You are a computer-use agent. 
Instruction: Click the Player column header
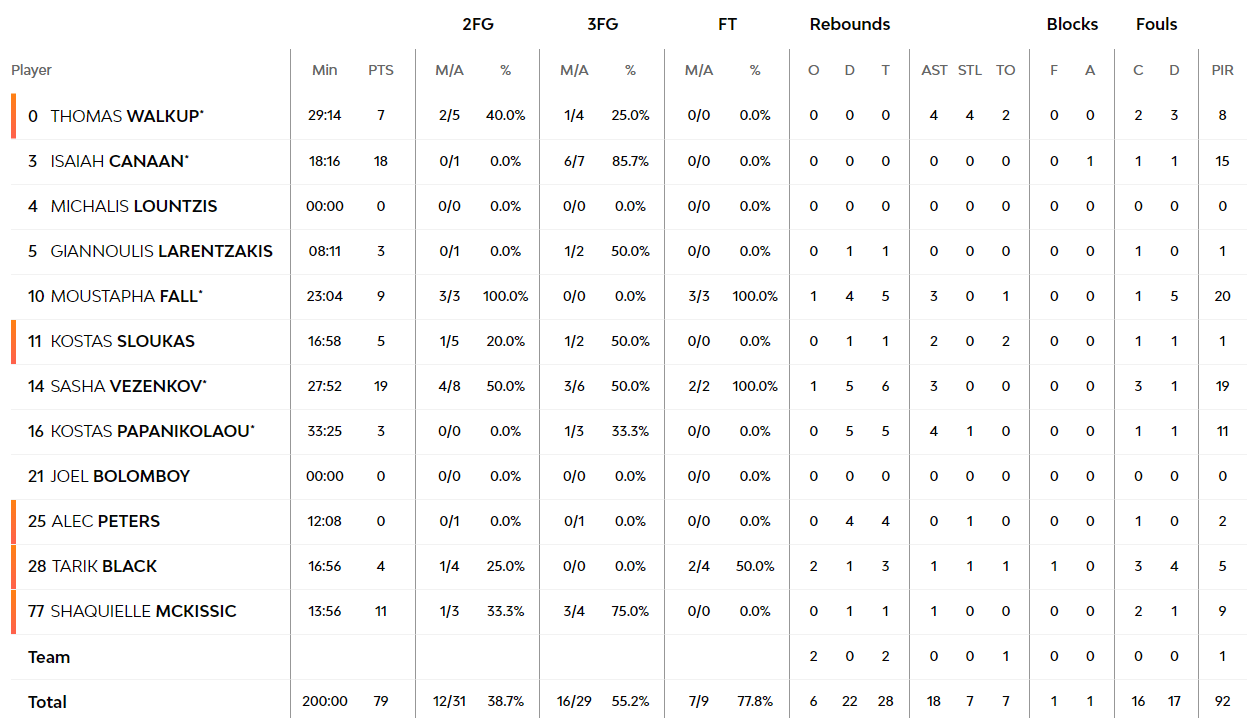[32, 70]
